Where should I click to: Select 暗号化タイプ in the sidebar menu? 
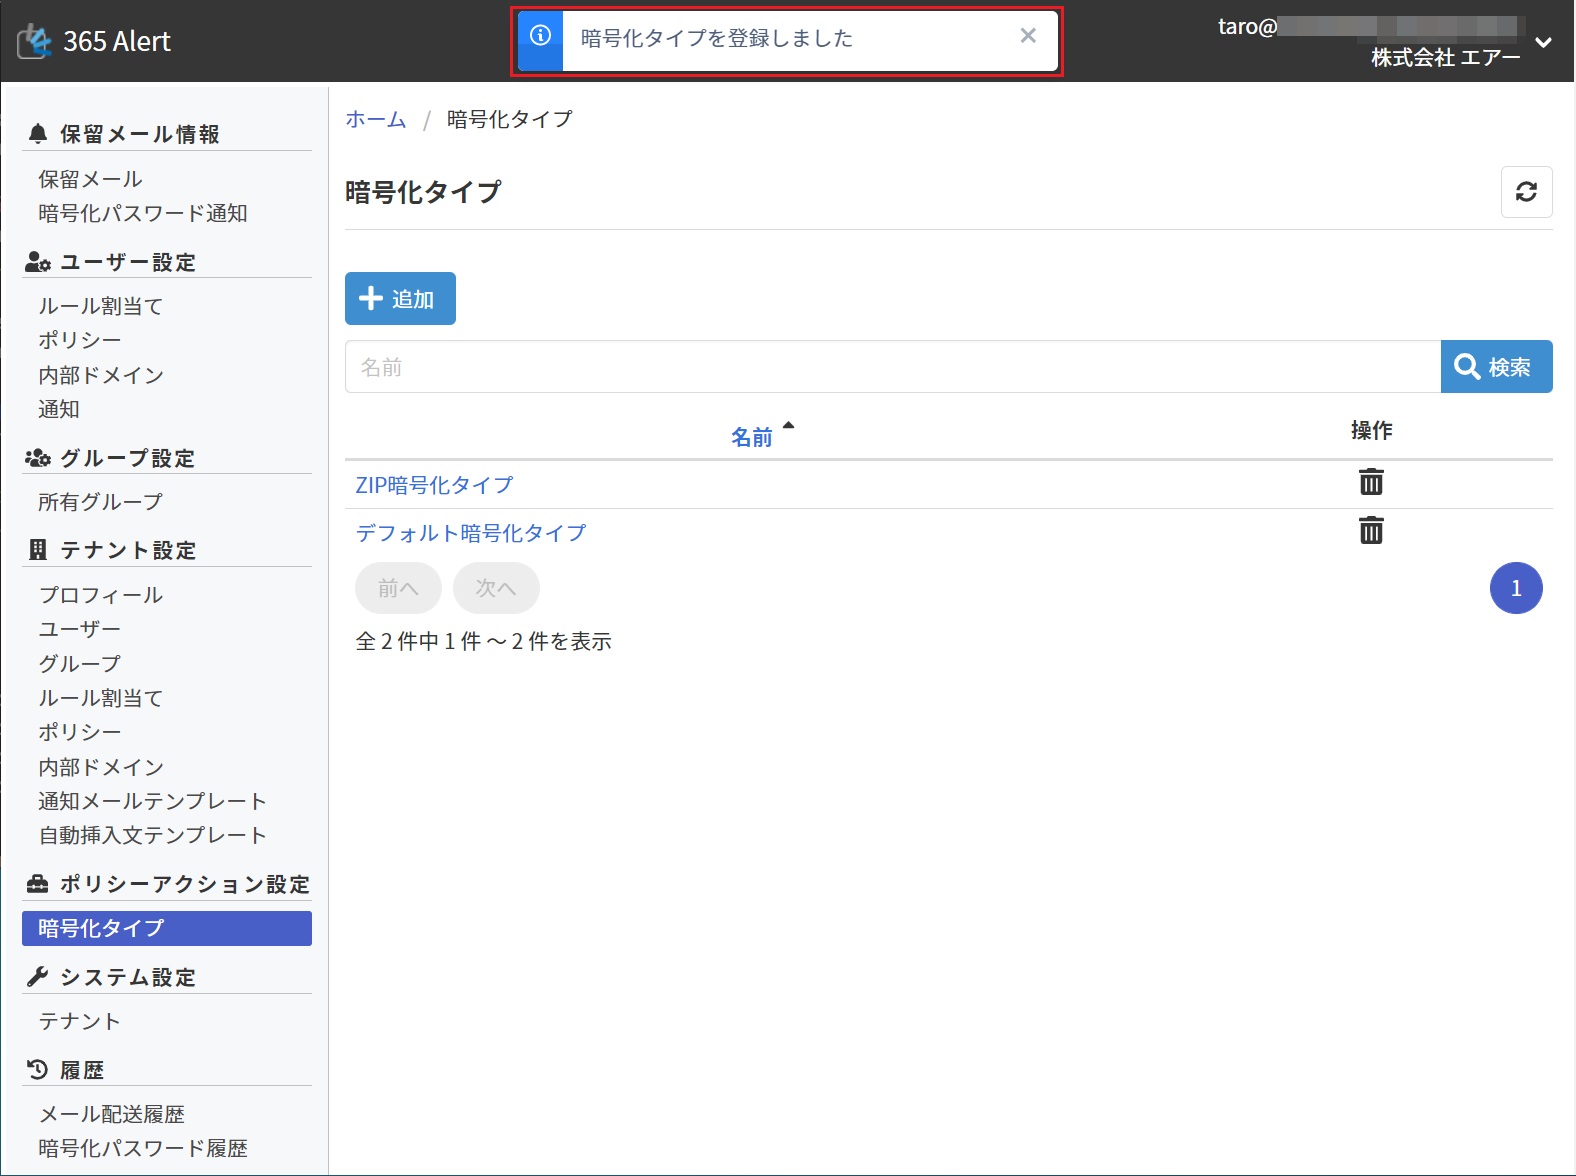(166, 928)
